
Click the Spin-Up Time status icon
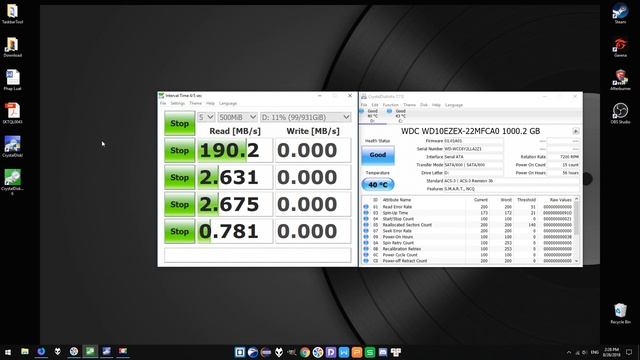point(366,213)
